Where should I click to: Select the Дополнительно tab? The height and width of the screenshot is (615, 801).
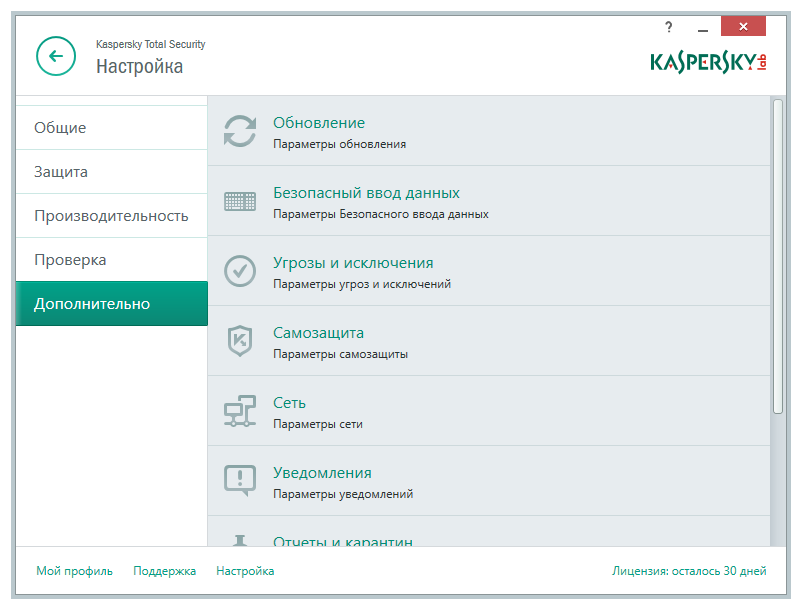click(111, 303)
